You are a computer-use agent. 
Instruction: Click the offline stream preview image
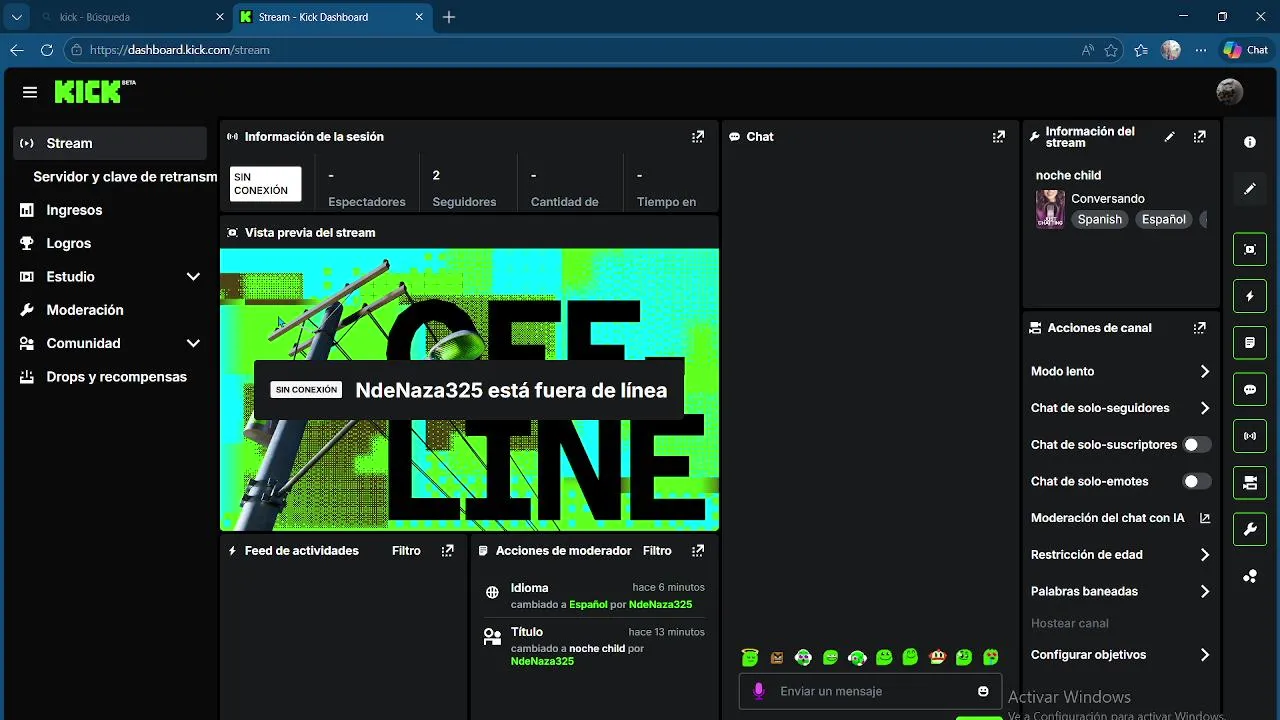[469, 389]
